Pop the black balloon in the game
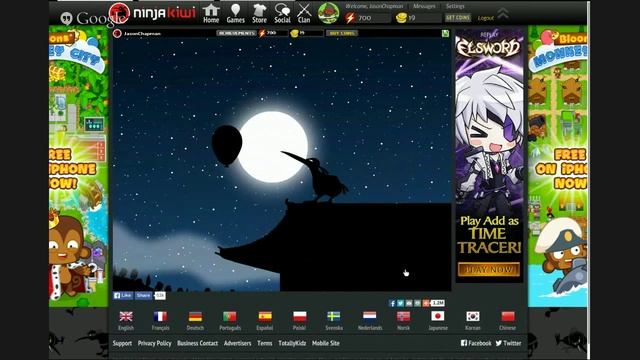Viewport: 640px width, 360px height. pos(227,145)
